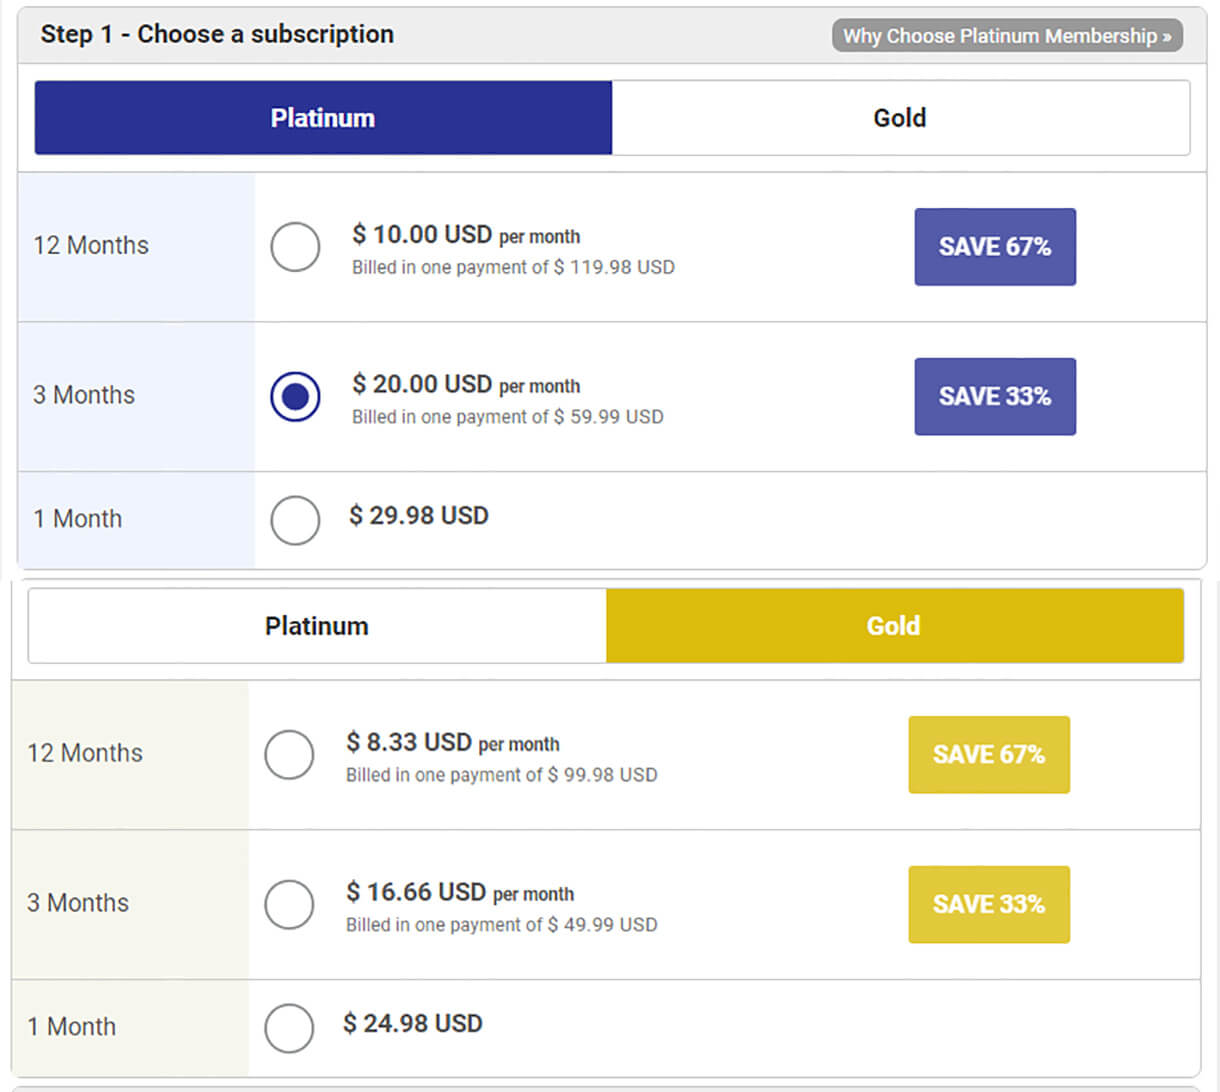This screenshot has width=1220, height=1092.
Task: Select the Platinum 12 Months radio button
Action: (x=295, y=247)
